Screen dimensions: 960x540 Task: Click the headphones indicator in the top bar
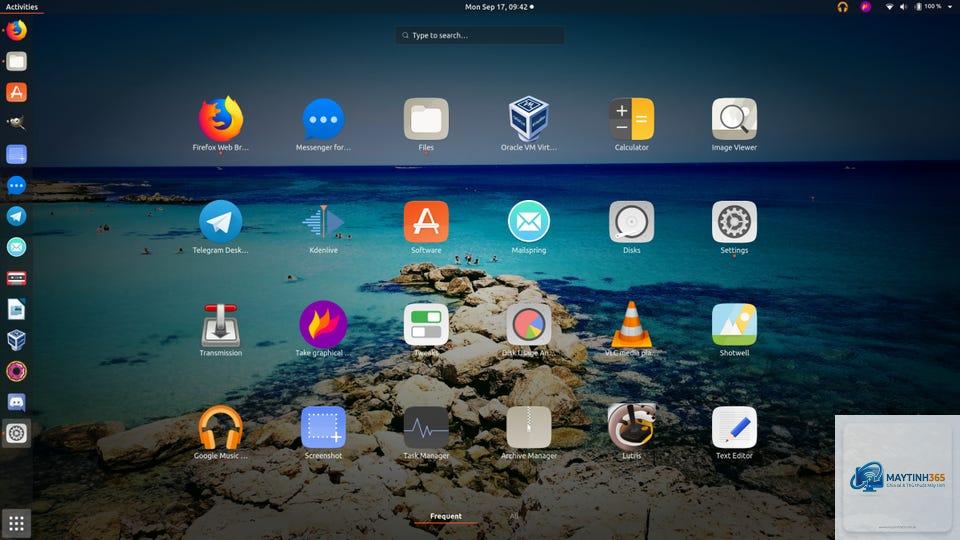pos(842,7)
